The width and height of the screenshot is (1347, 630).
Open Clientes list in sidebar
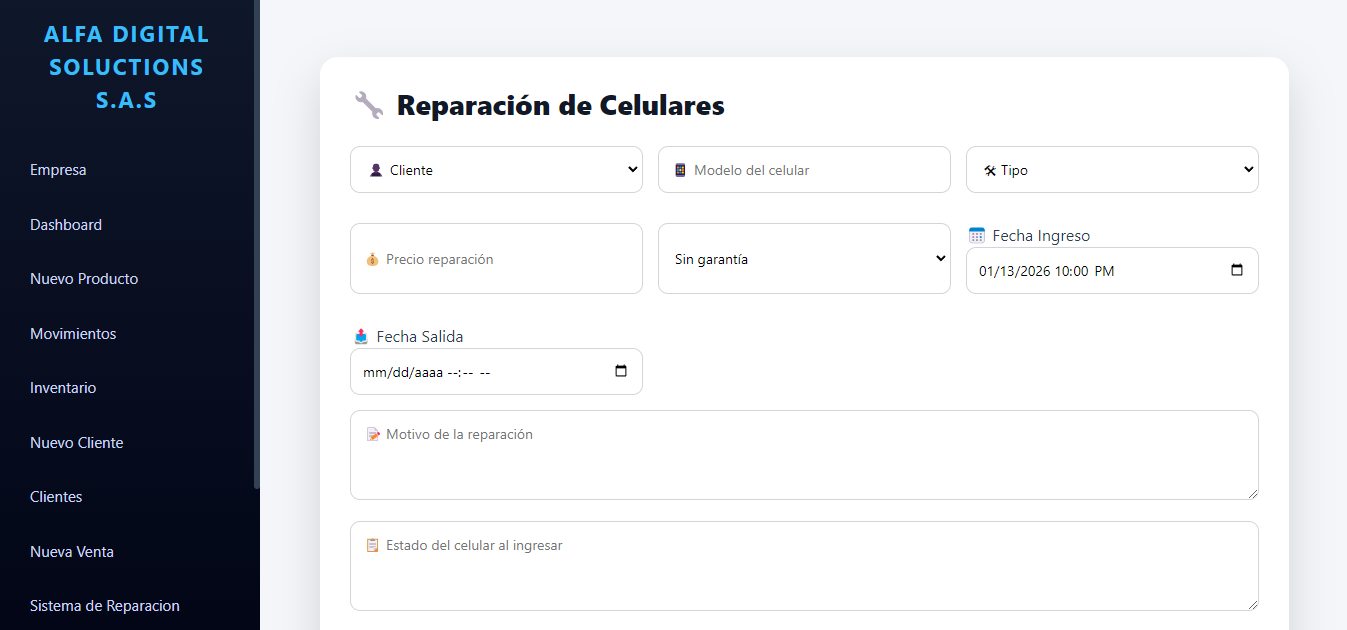[x=56, y=497]
